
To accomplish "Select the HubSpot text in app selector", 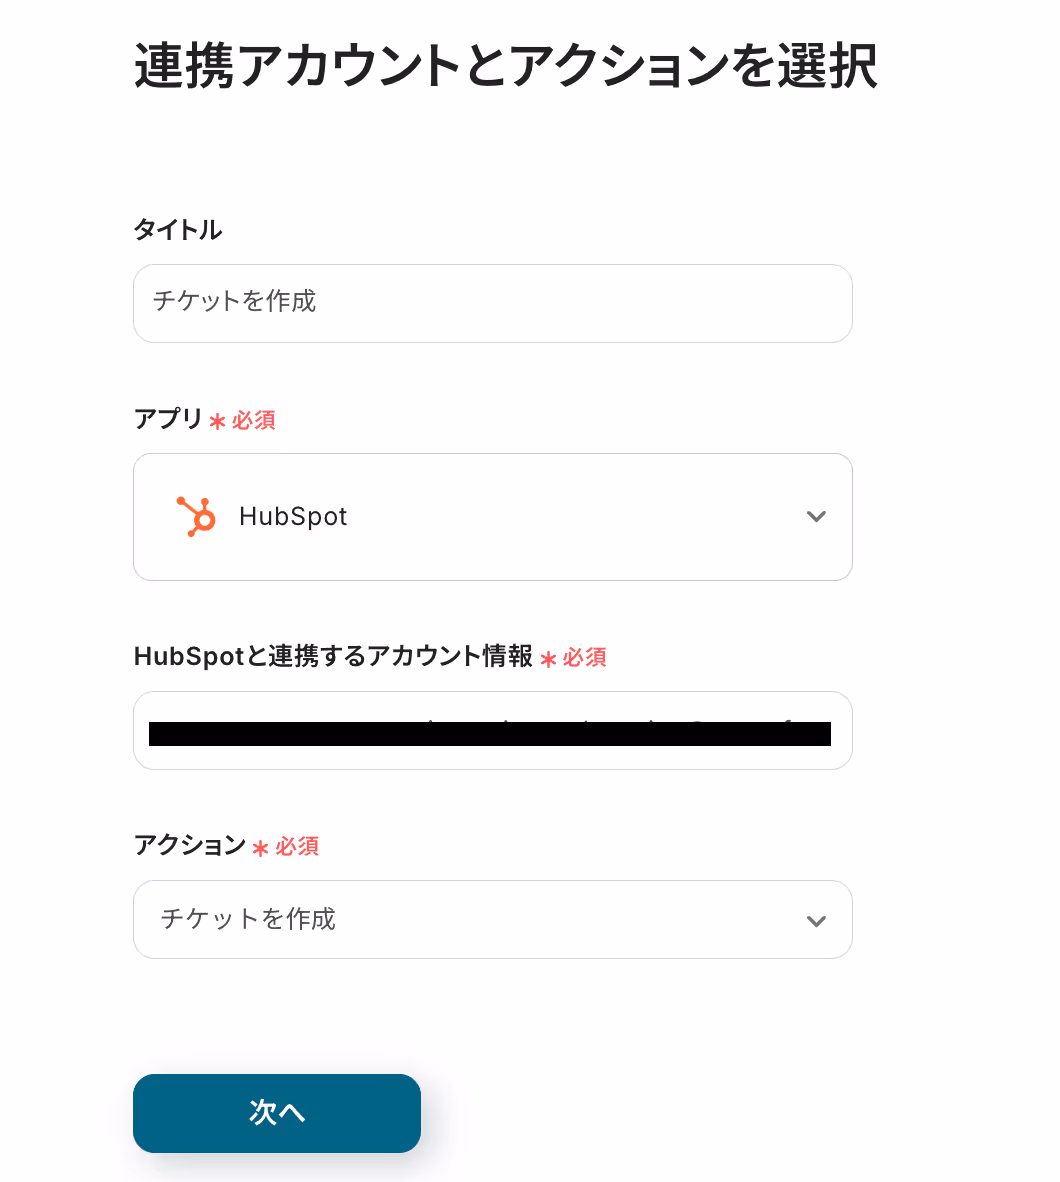I will [x=293, y=516].
